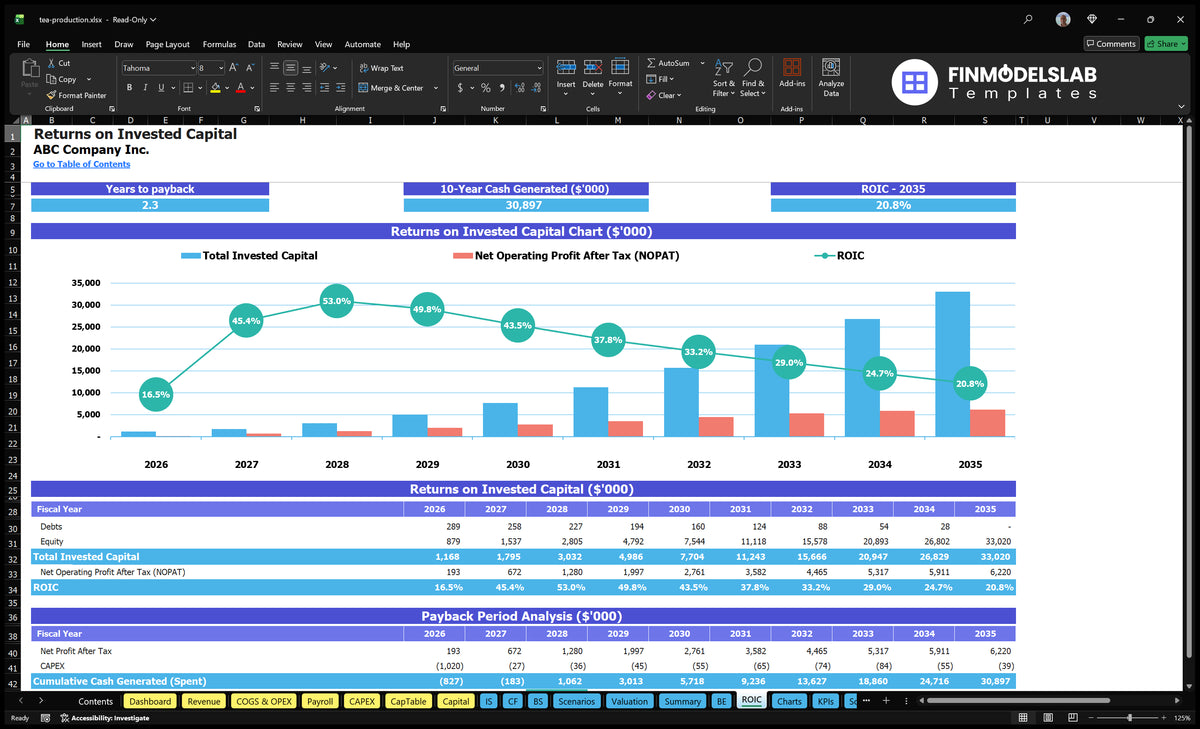Click the Delete cells icon

point(593,67)
